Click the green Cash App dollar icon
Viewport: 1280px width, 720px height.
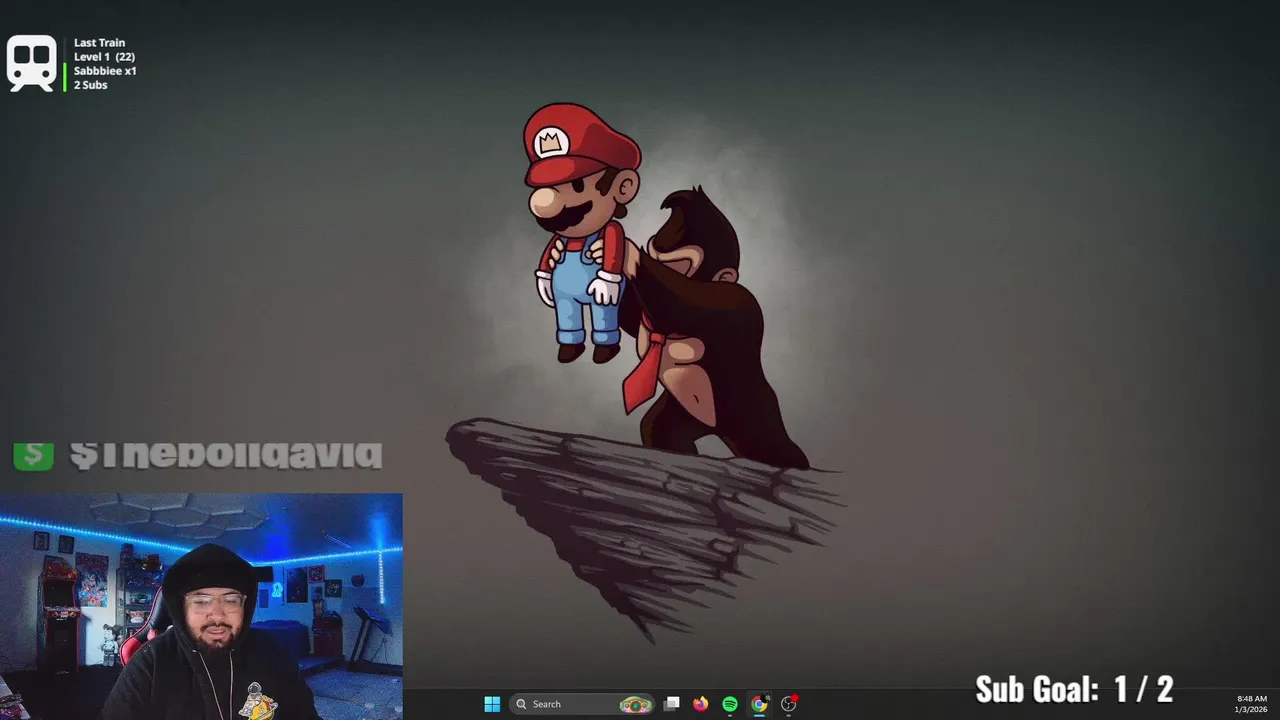pyautogui.click(x=33, y=455)
